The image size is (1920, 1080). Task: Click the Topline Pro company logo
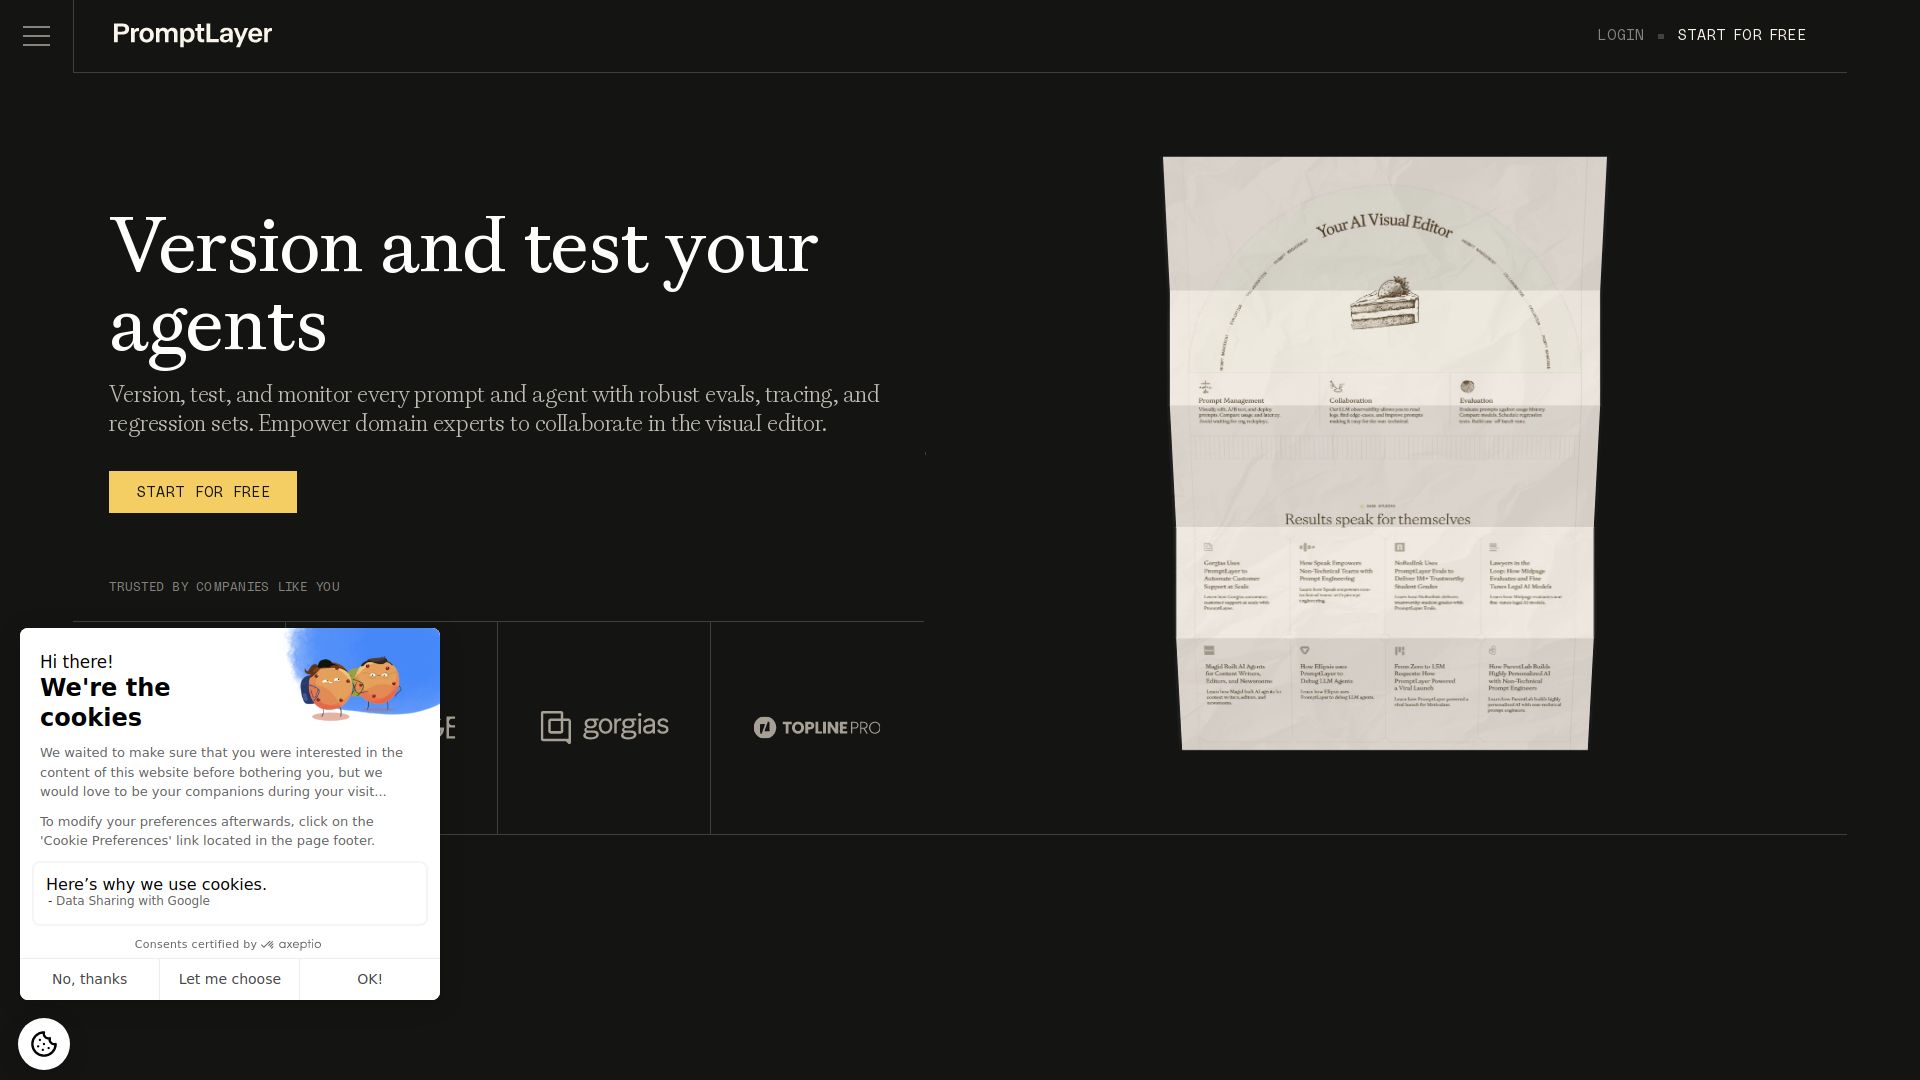[x=817, y=728]
